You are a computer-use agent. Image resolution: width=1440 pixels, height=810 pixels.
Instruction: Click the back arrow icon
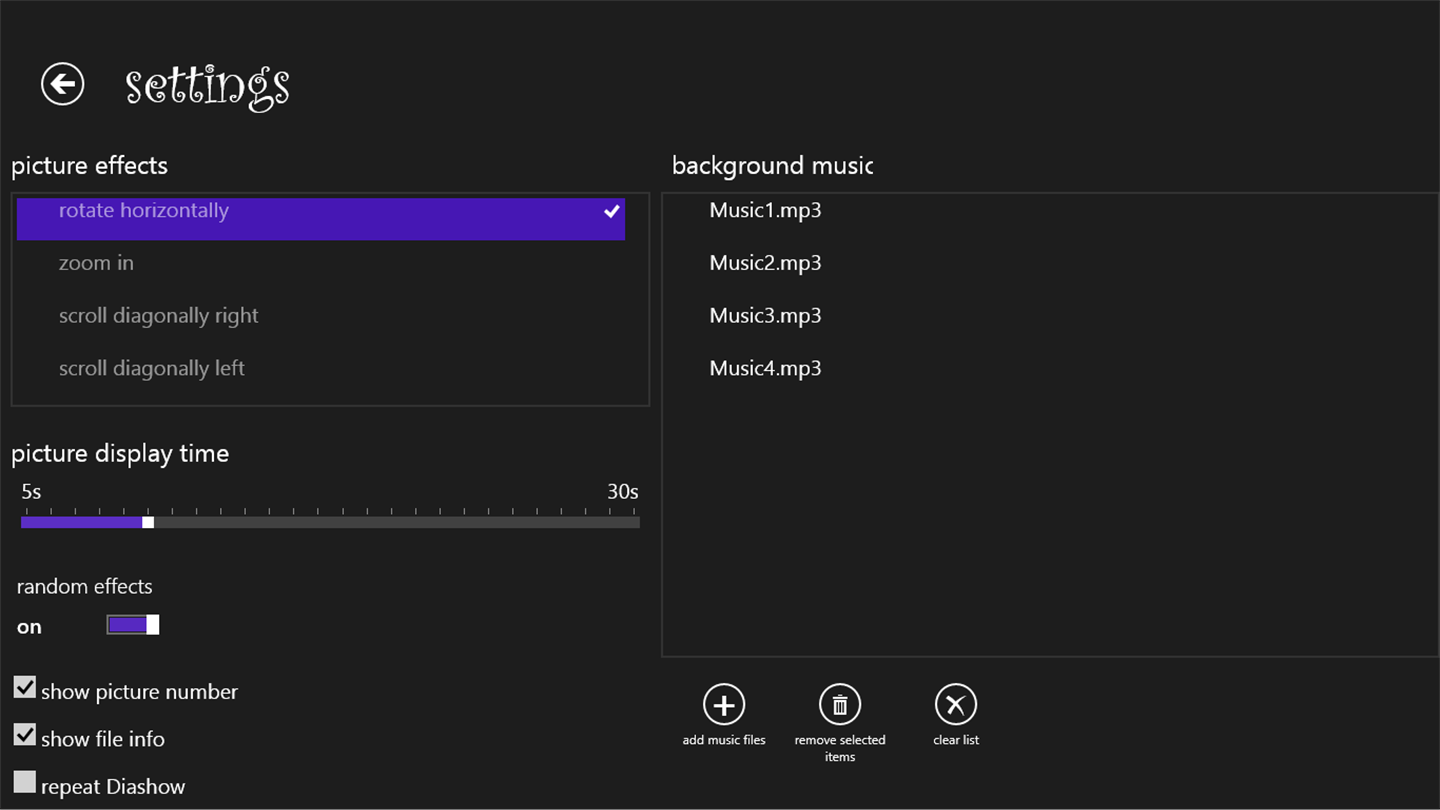tap(62, 84)
